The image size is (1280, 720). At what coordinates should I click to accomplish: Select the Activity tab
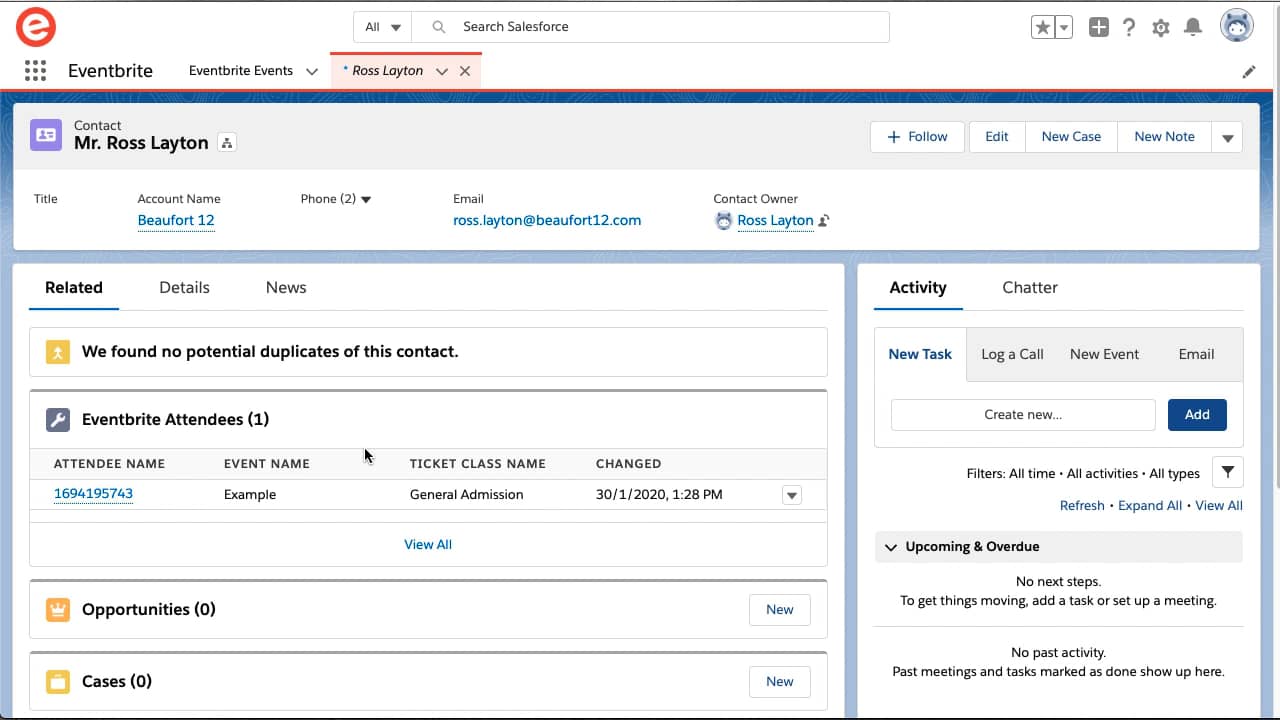click(x=918, y=287)
